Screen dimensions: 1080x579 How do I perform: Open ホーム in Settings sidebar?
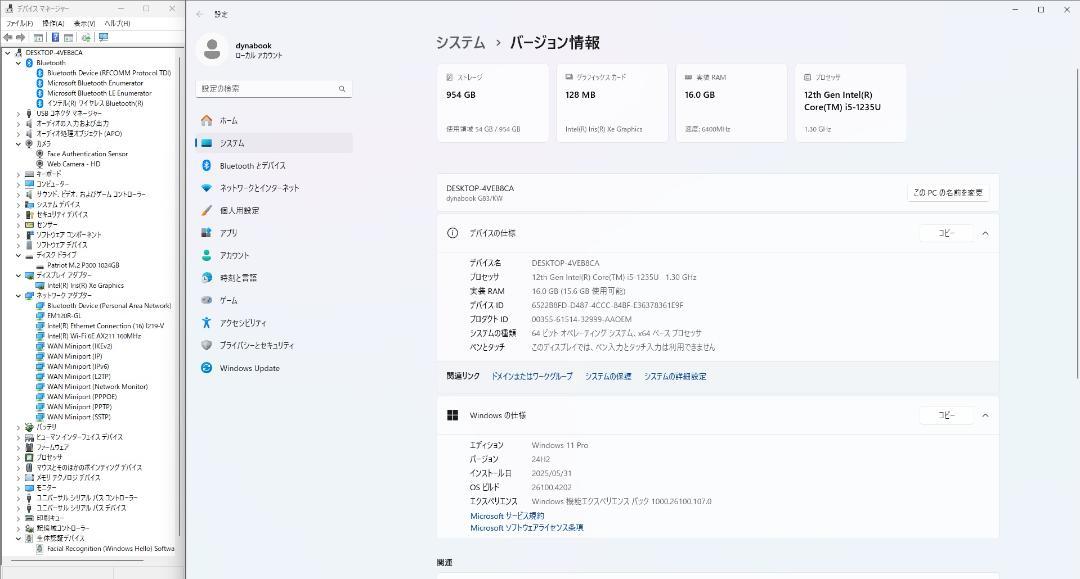click(x=273, y=120)
